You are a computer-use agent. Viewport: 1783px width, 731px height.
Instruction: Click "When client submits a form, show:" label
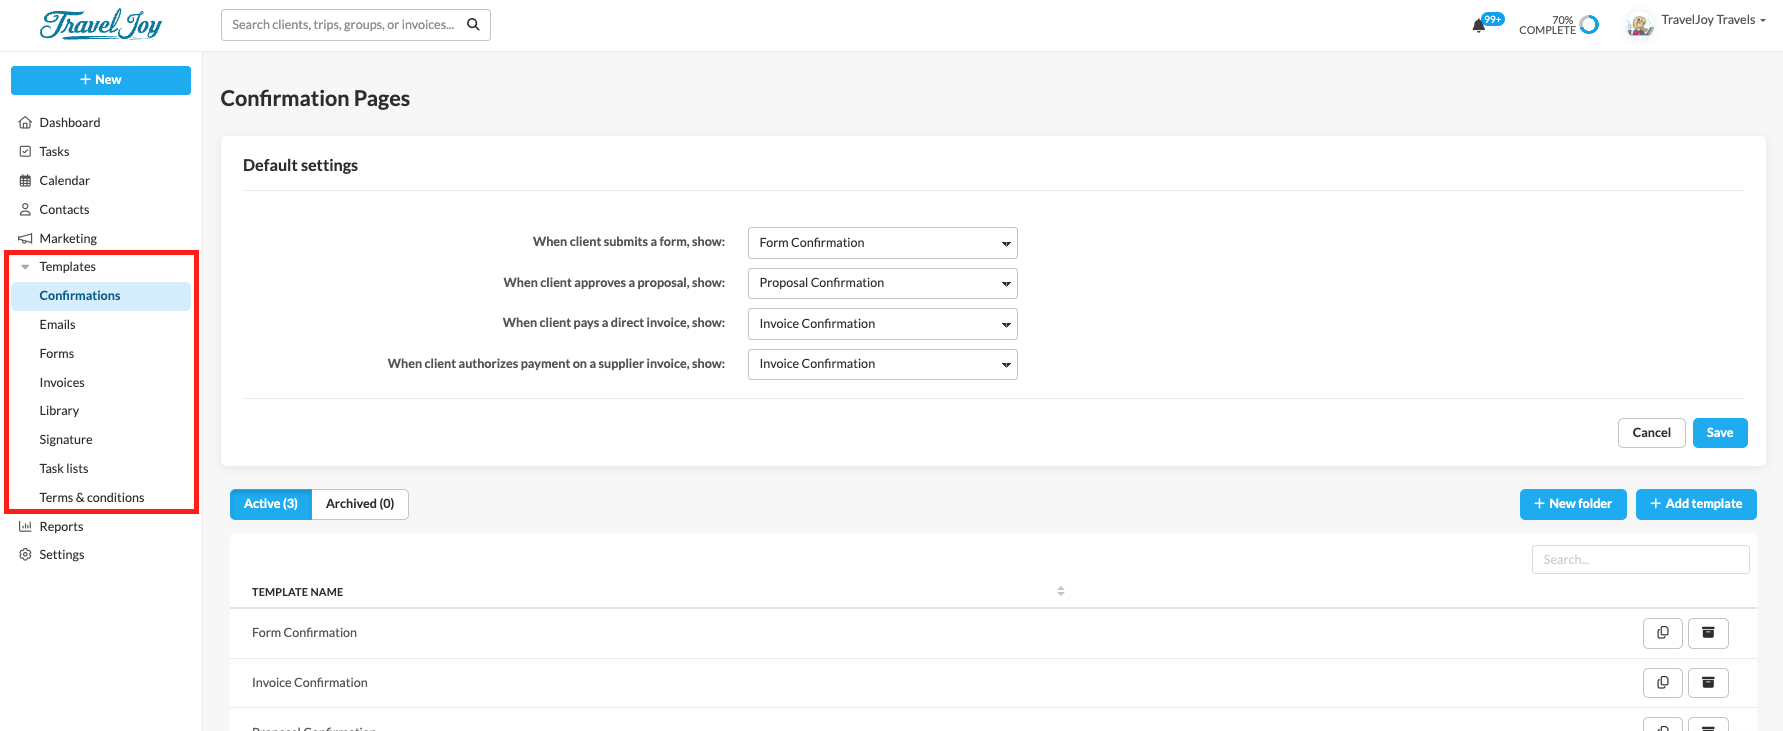pyautogui.click(x=629, y=242)
